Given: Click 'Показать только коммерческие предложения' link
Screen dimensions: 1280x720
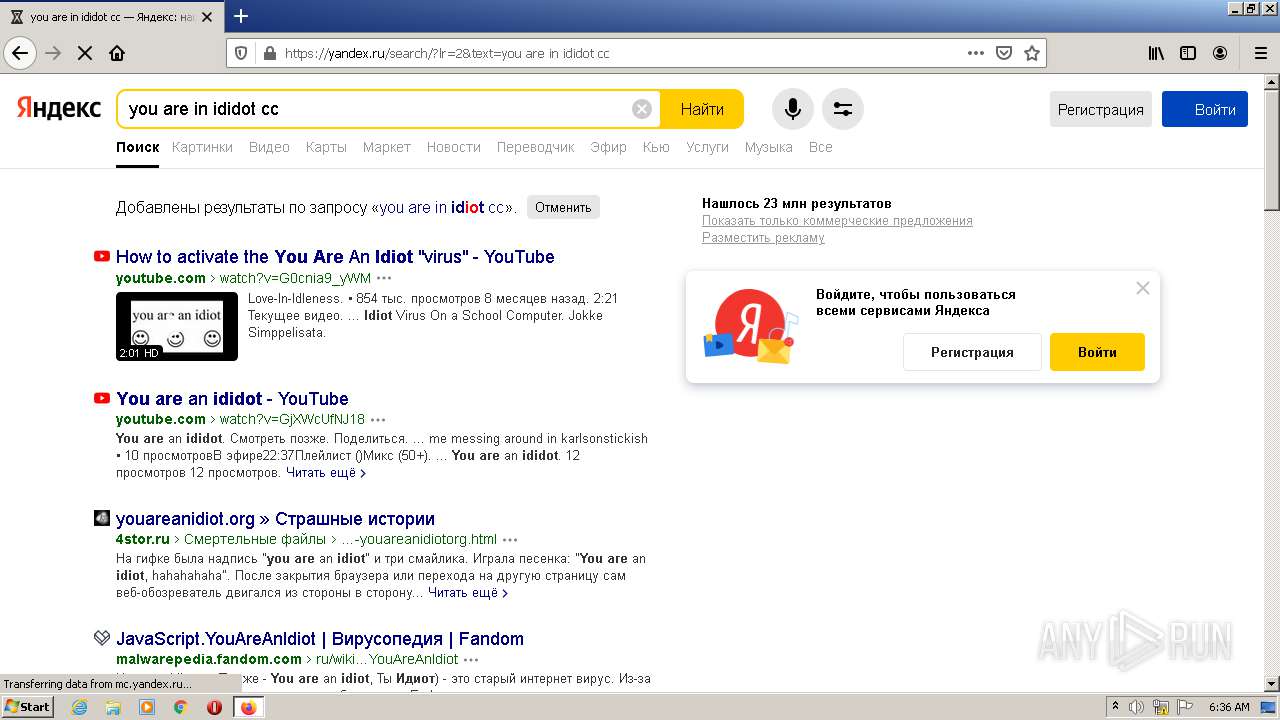Looking at the screenshot, I should (x=837, y=221).
